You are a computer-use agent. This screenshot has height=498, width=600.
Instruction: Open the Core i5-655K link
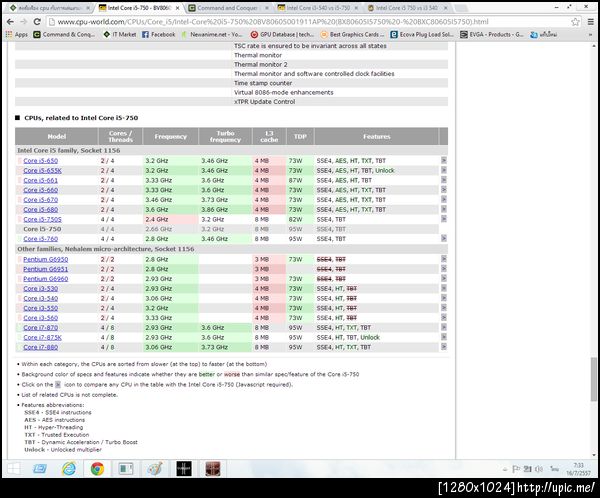[42, 170]
